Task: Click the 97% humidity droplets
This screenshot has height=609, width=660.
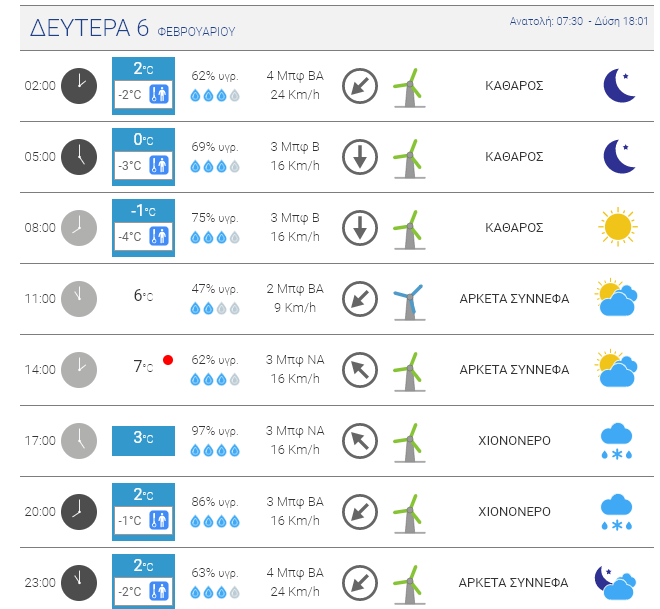Action: click(215, 451)
